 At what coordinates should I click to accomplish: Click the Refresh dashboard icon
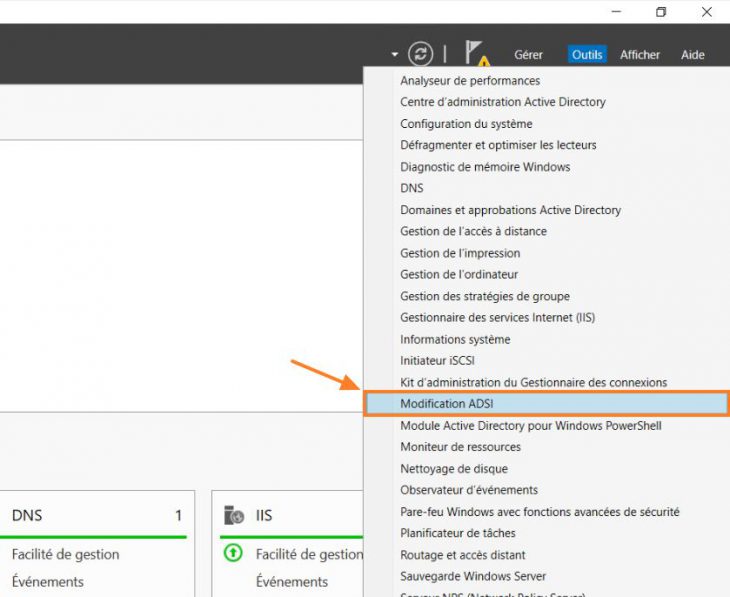coord(420,54)
